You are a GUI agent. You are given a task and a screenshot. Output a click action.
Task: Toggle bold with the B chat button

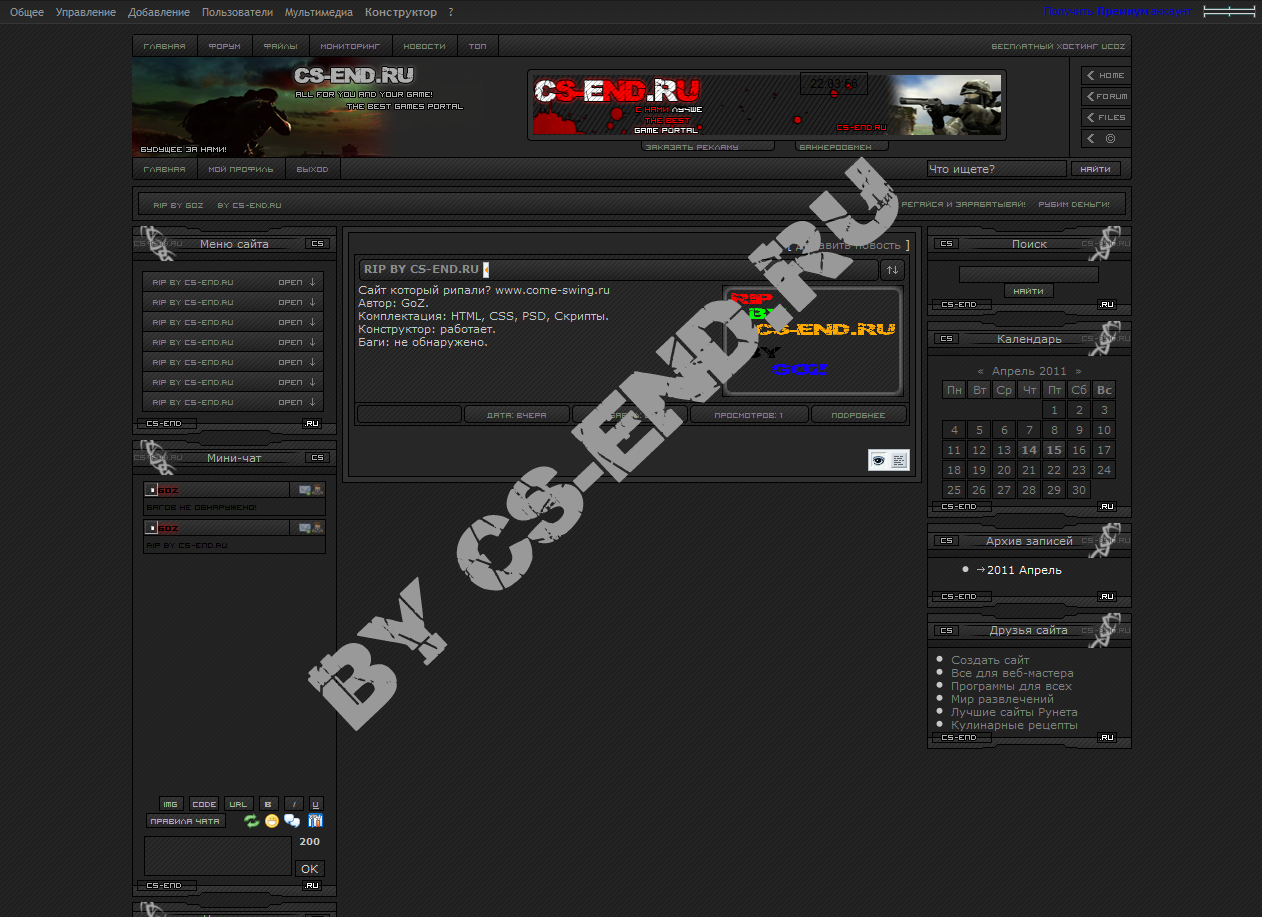[x=268, y=804]
